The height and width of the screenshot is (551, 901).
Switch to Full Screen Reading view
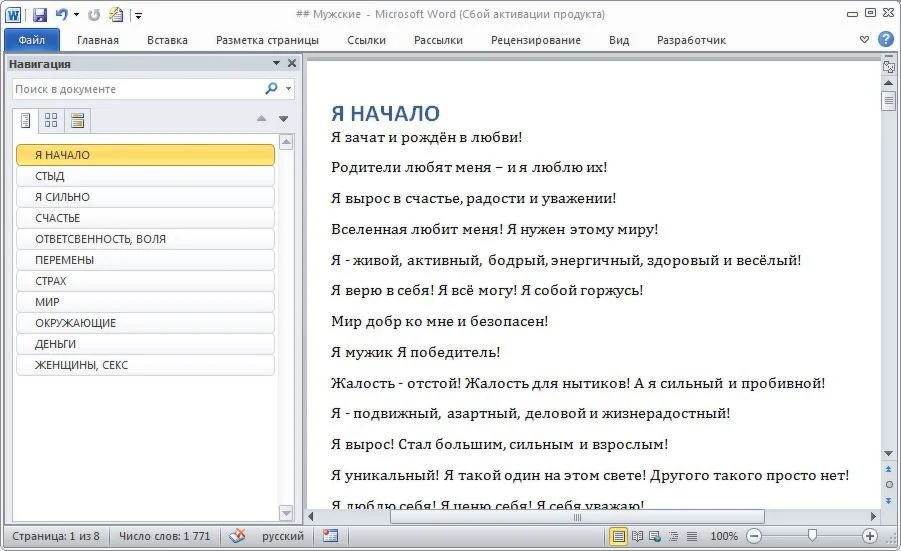637,536
